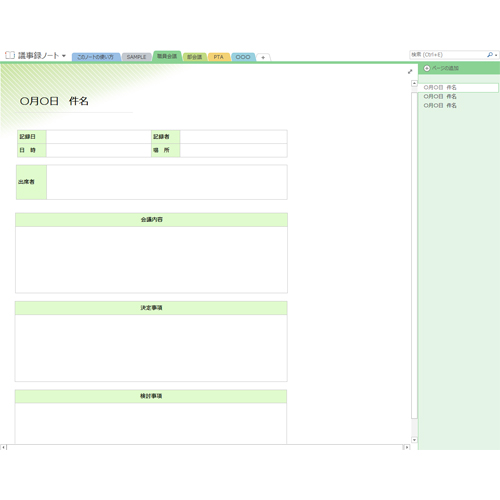The image size is (500, 500).
Task: Click the 記録日 label cell
Action: click(32, 137)
